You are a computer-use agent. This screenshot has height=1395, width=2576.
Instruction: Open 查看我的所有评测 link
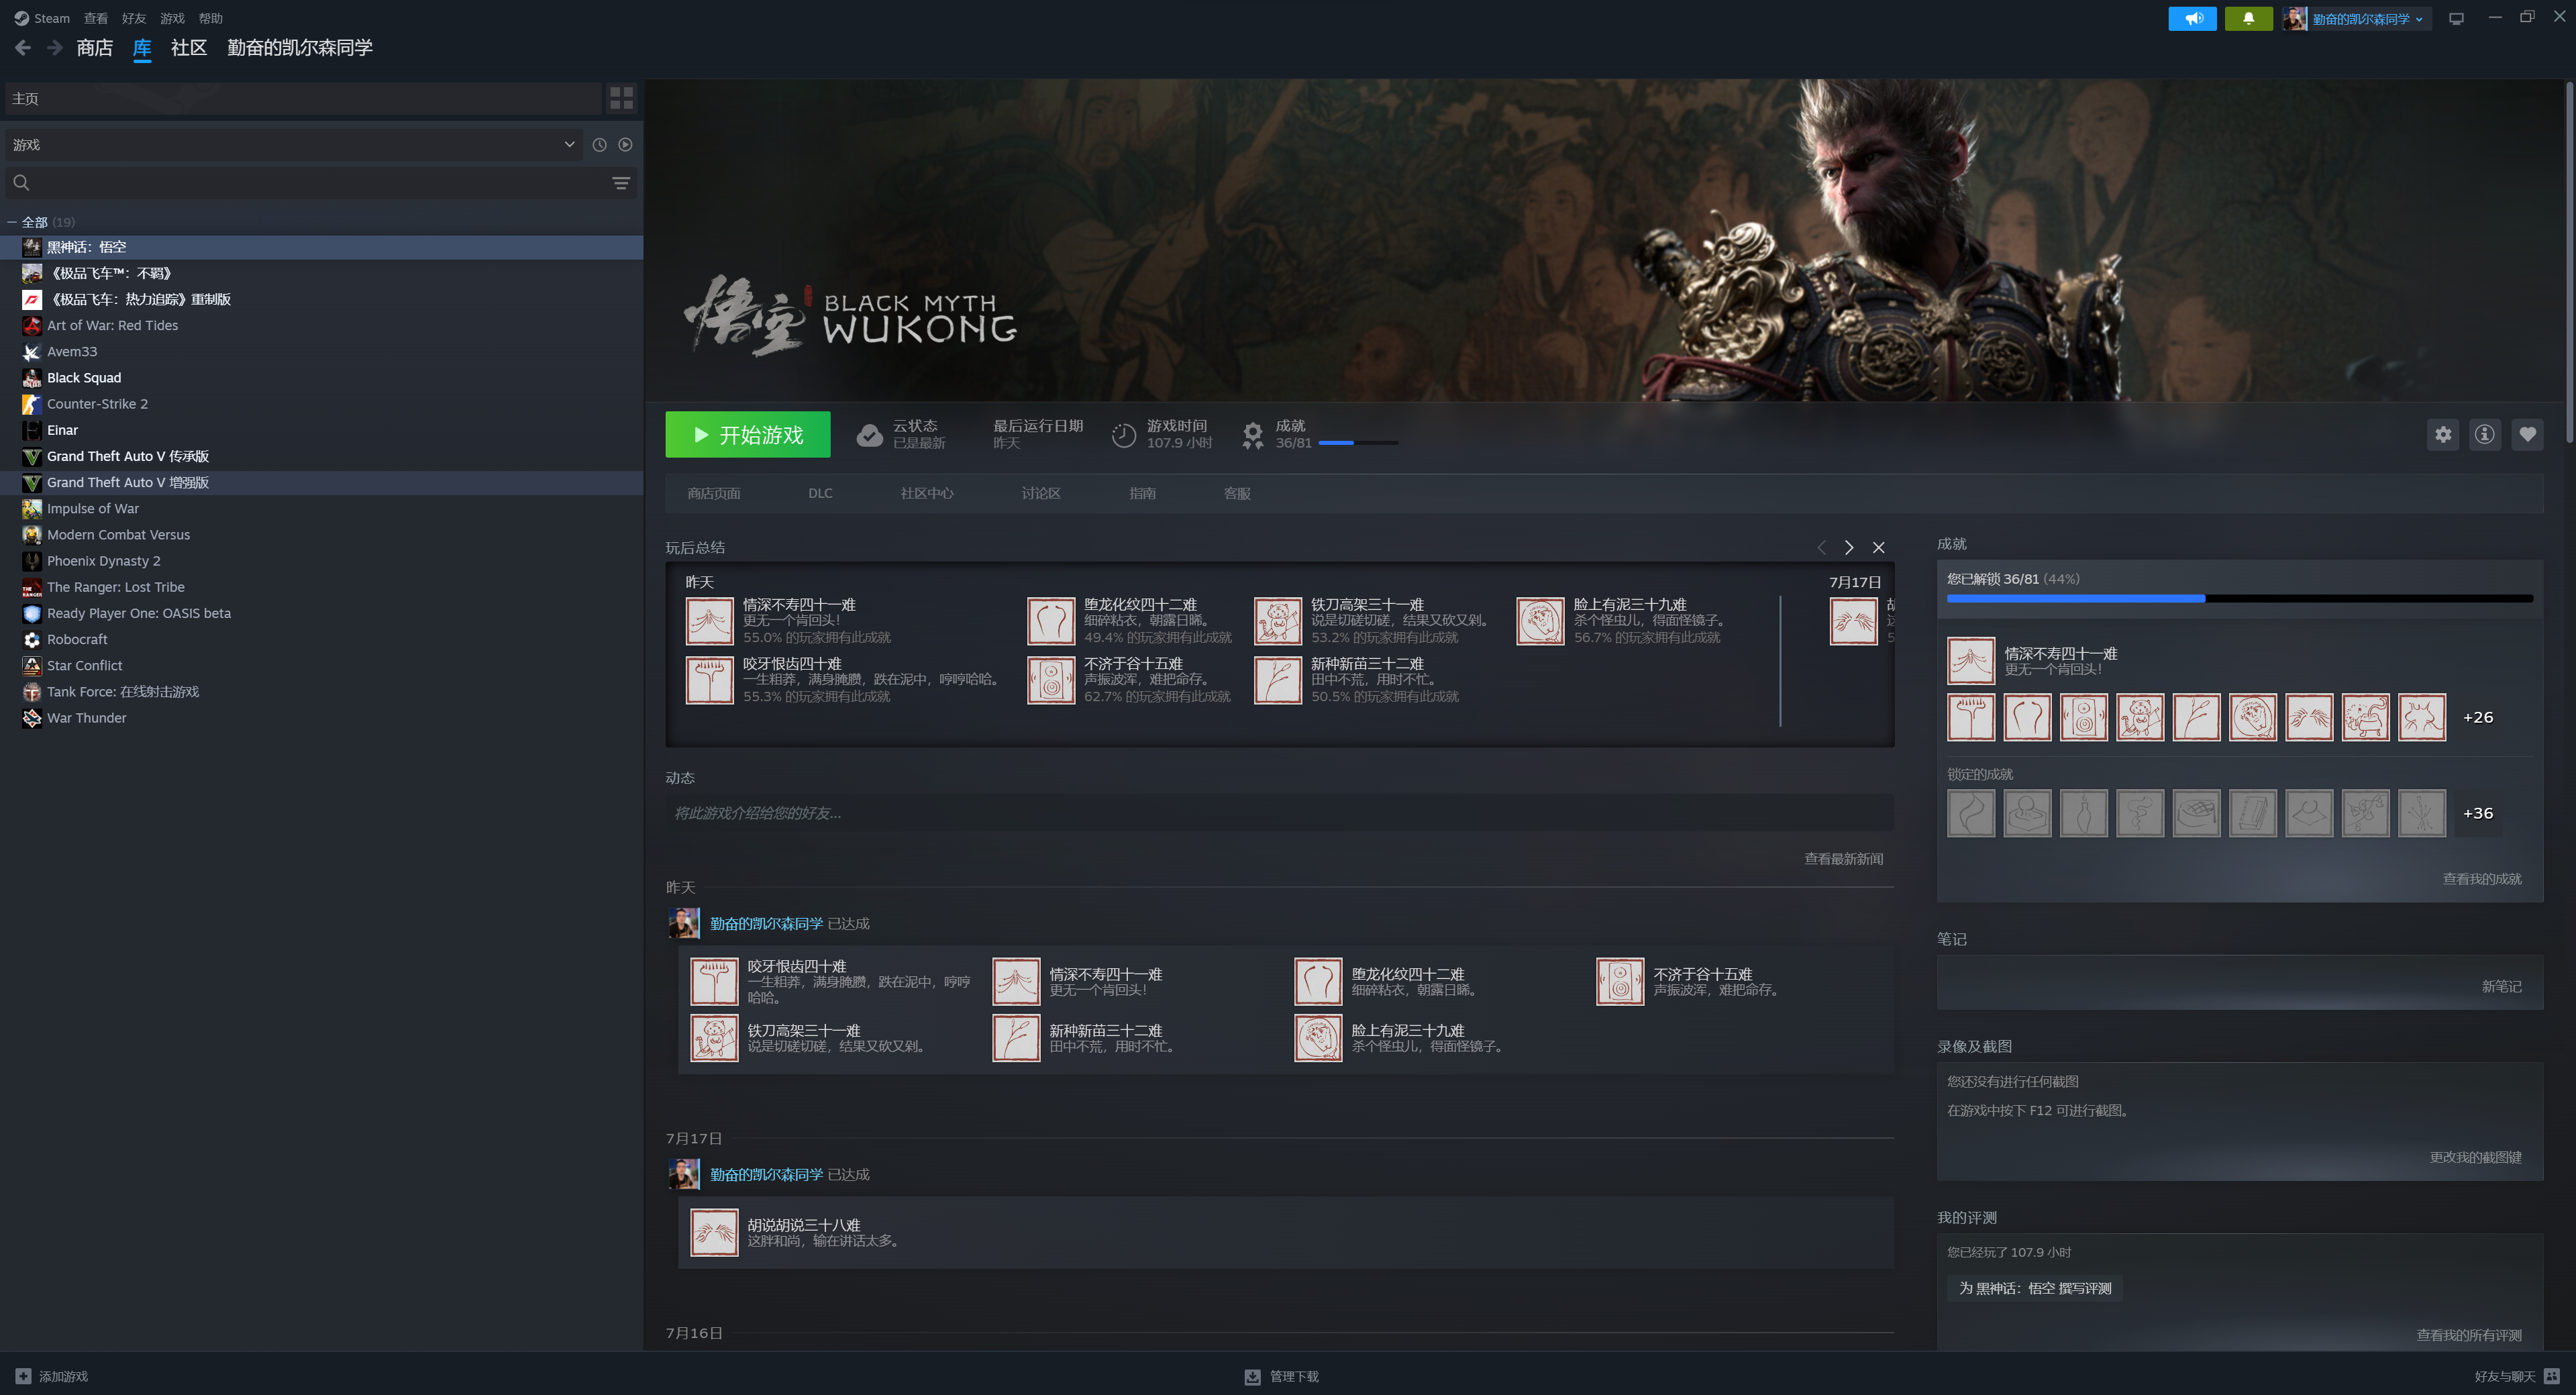[2468, 1335]
